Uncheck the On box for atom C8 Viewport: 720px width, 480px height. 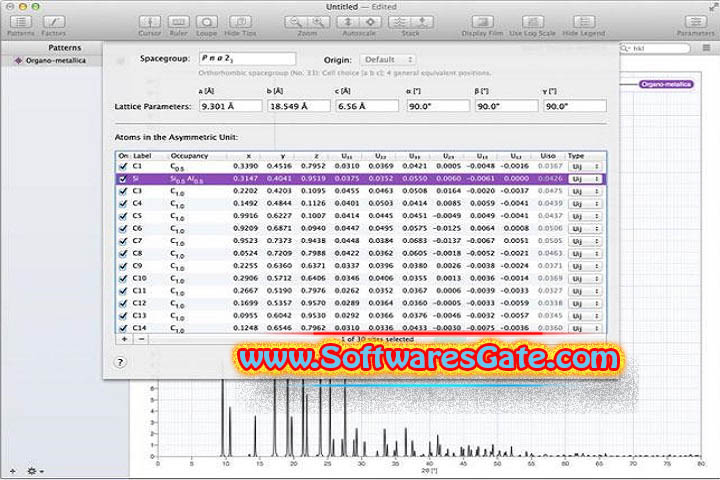tap(123, 254)
